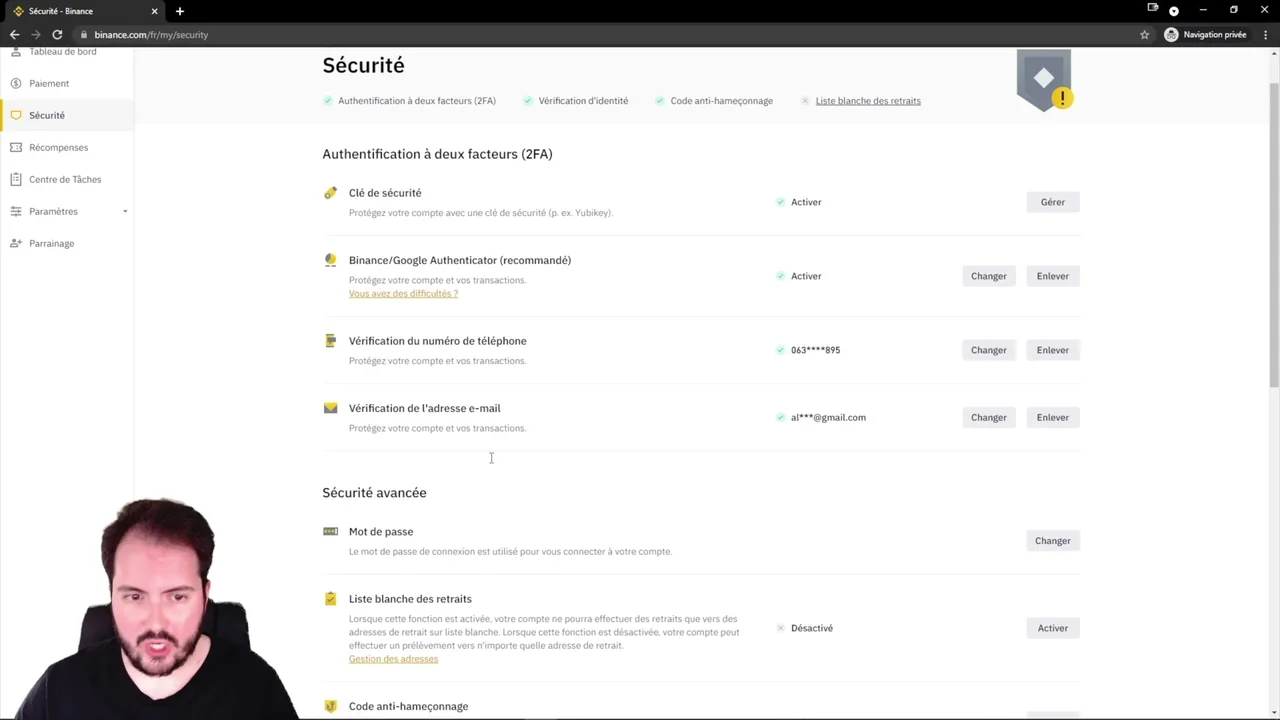Click the Navigation privée profile button
Viewport: 1280px width, 720px height.
1205,34
